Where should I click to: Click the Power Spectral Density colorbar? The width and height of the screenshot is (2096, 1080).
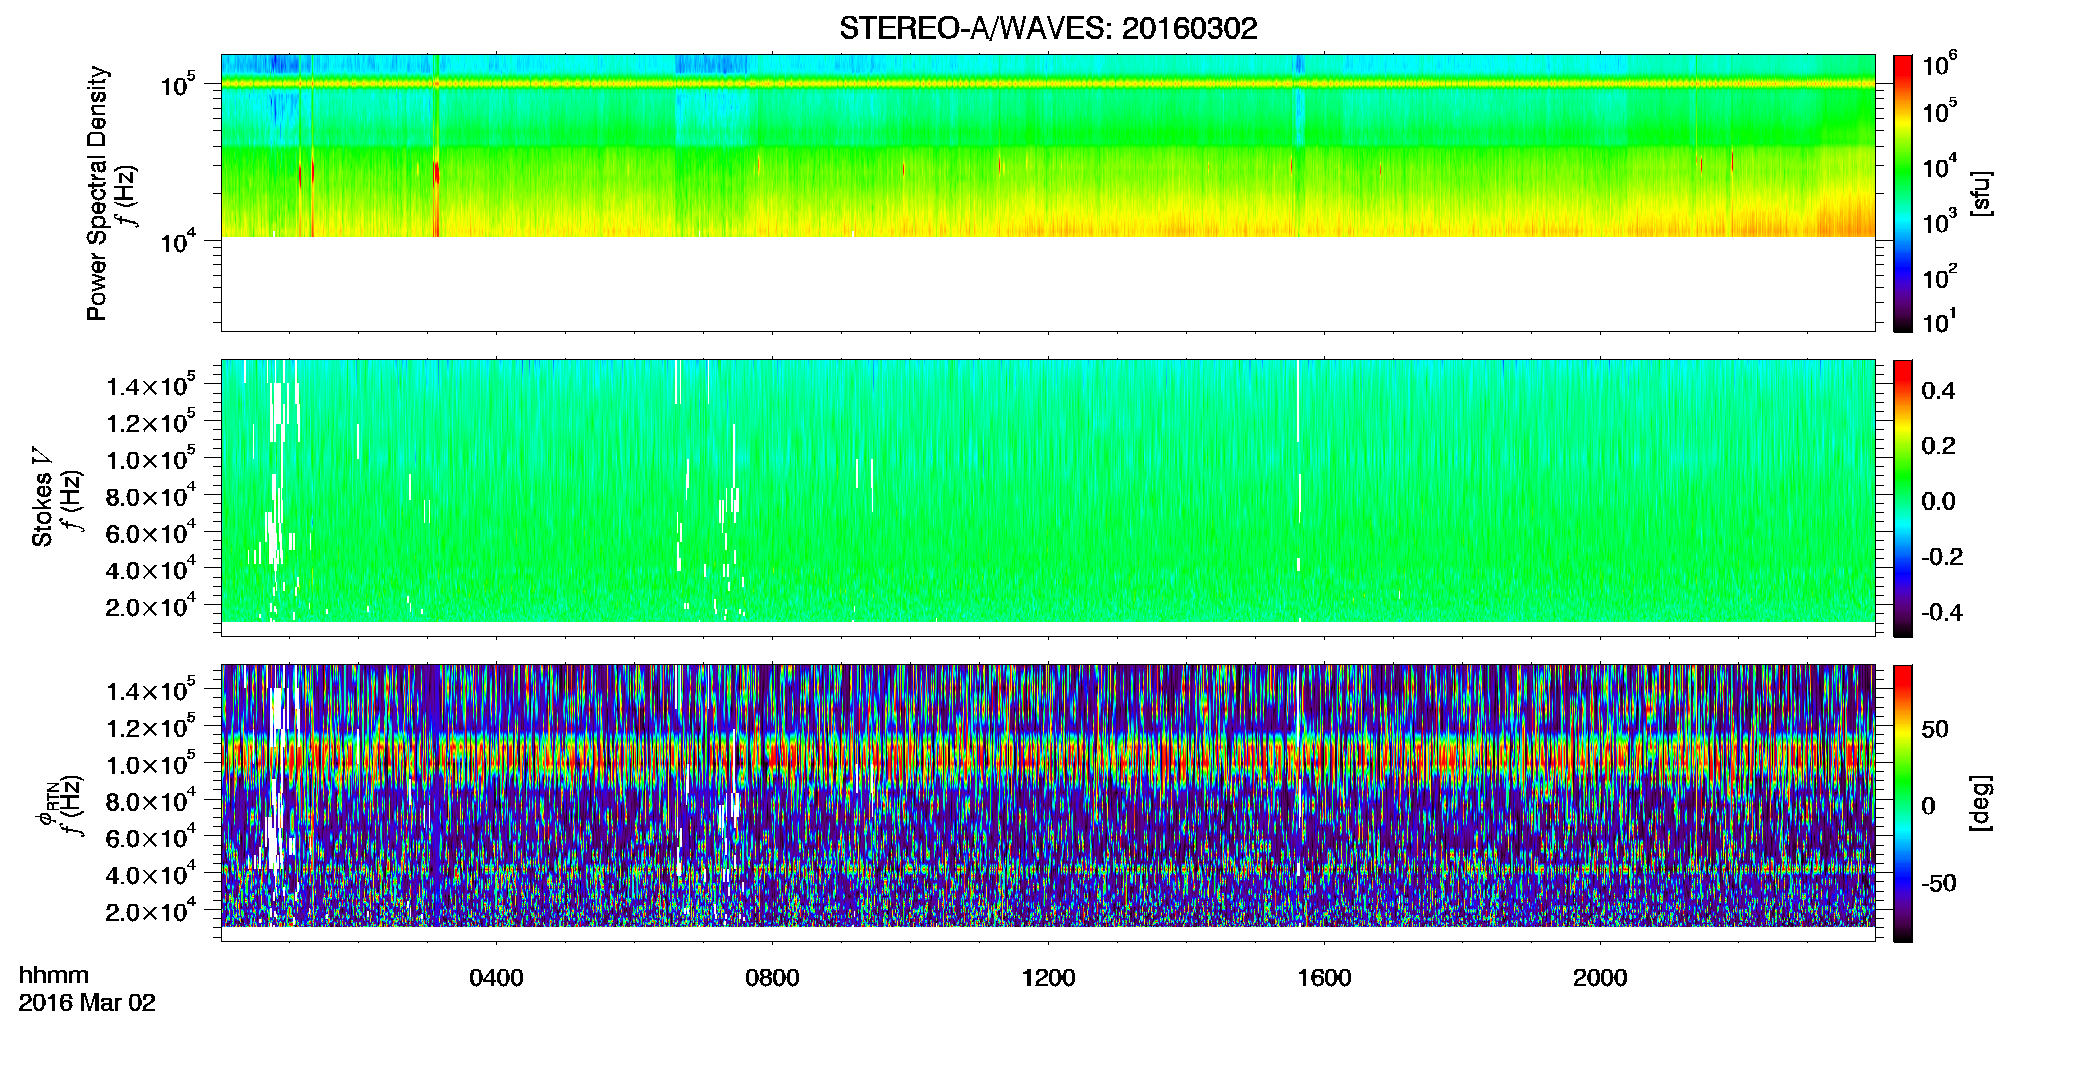pos(1903,193)
